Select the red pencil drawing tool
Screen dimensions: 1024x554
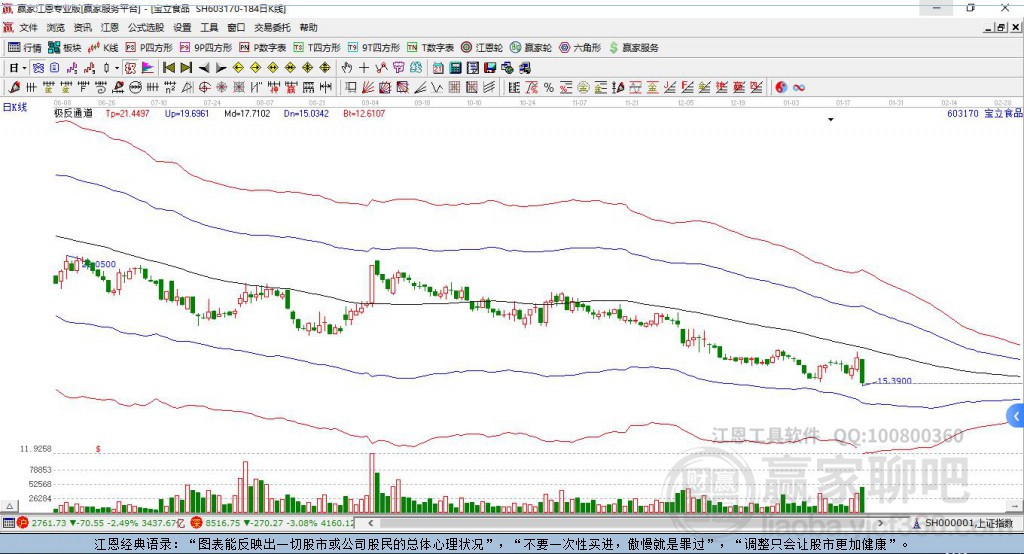[14, 87]
